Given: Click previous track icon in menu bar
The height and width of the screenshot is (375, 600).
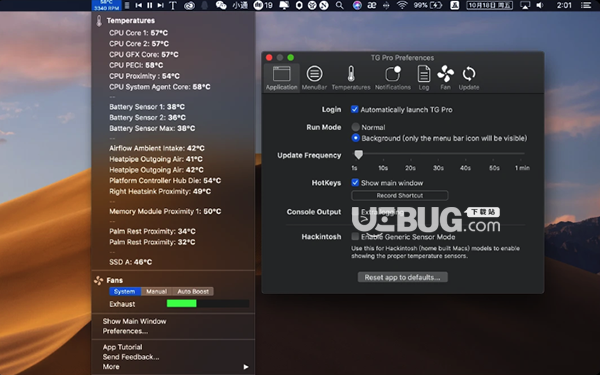Looking at the screenshot, I should tap(139, 5).
